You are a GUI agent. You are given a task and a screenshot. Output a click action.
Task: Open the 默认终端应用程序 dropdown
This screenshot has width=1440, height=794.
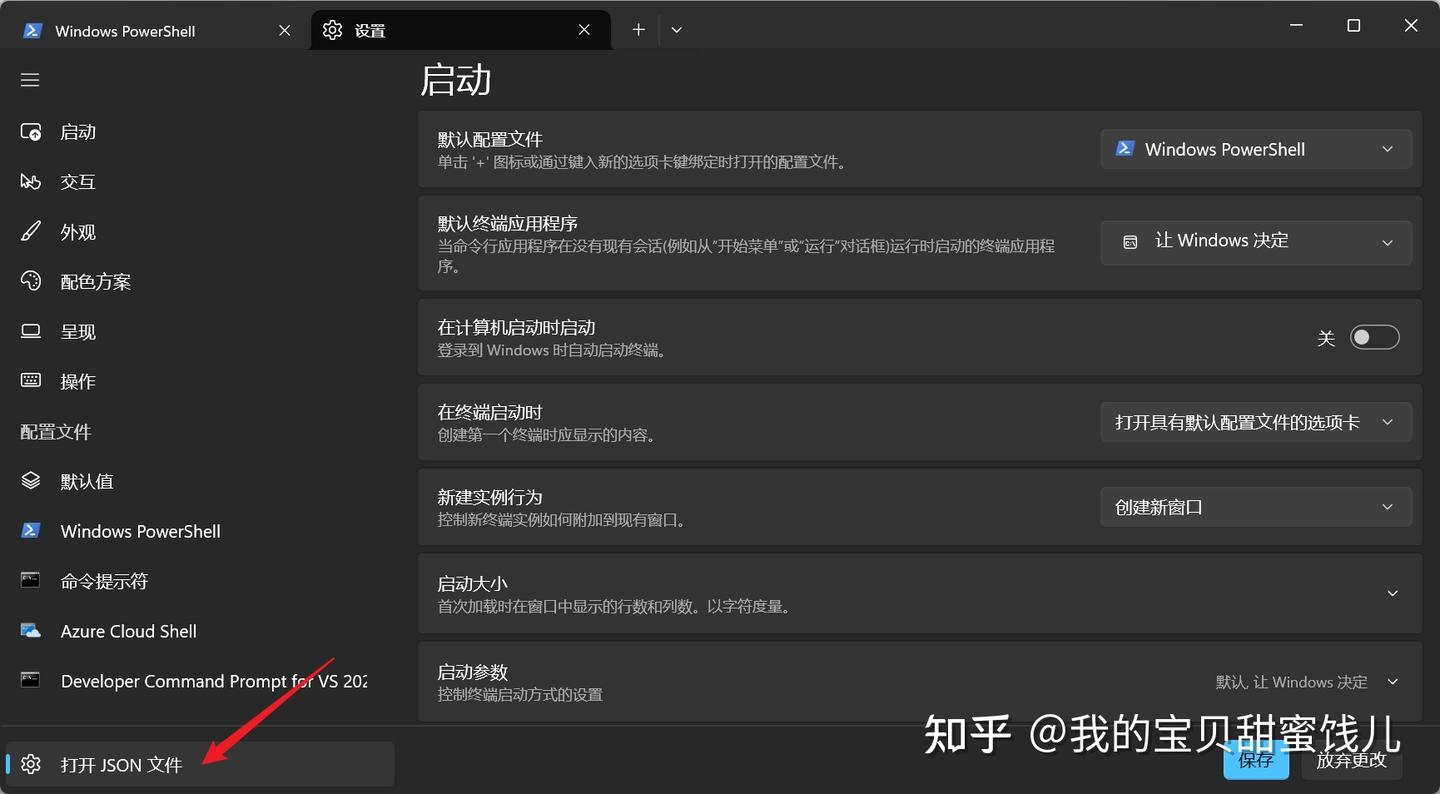1255,242
